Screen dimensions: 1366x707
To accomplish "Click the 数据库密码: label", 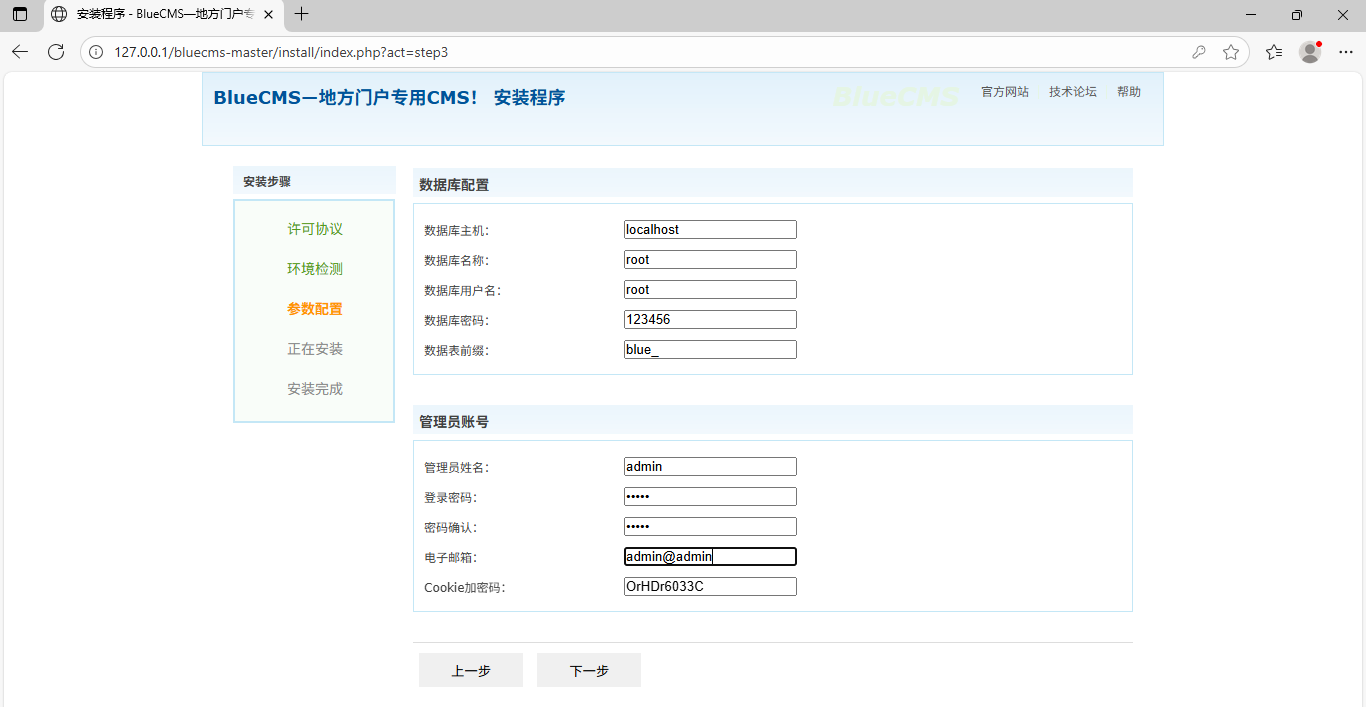I will point(457,321).
